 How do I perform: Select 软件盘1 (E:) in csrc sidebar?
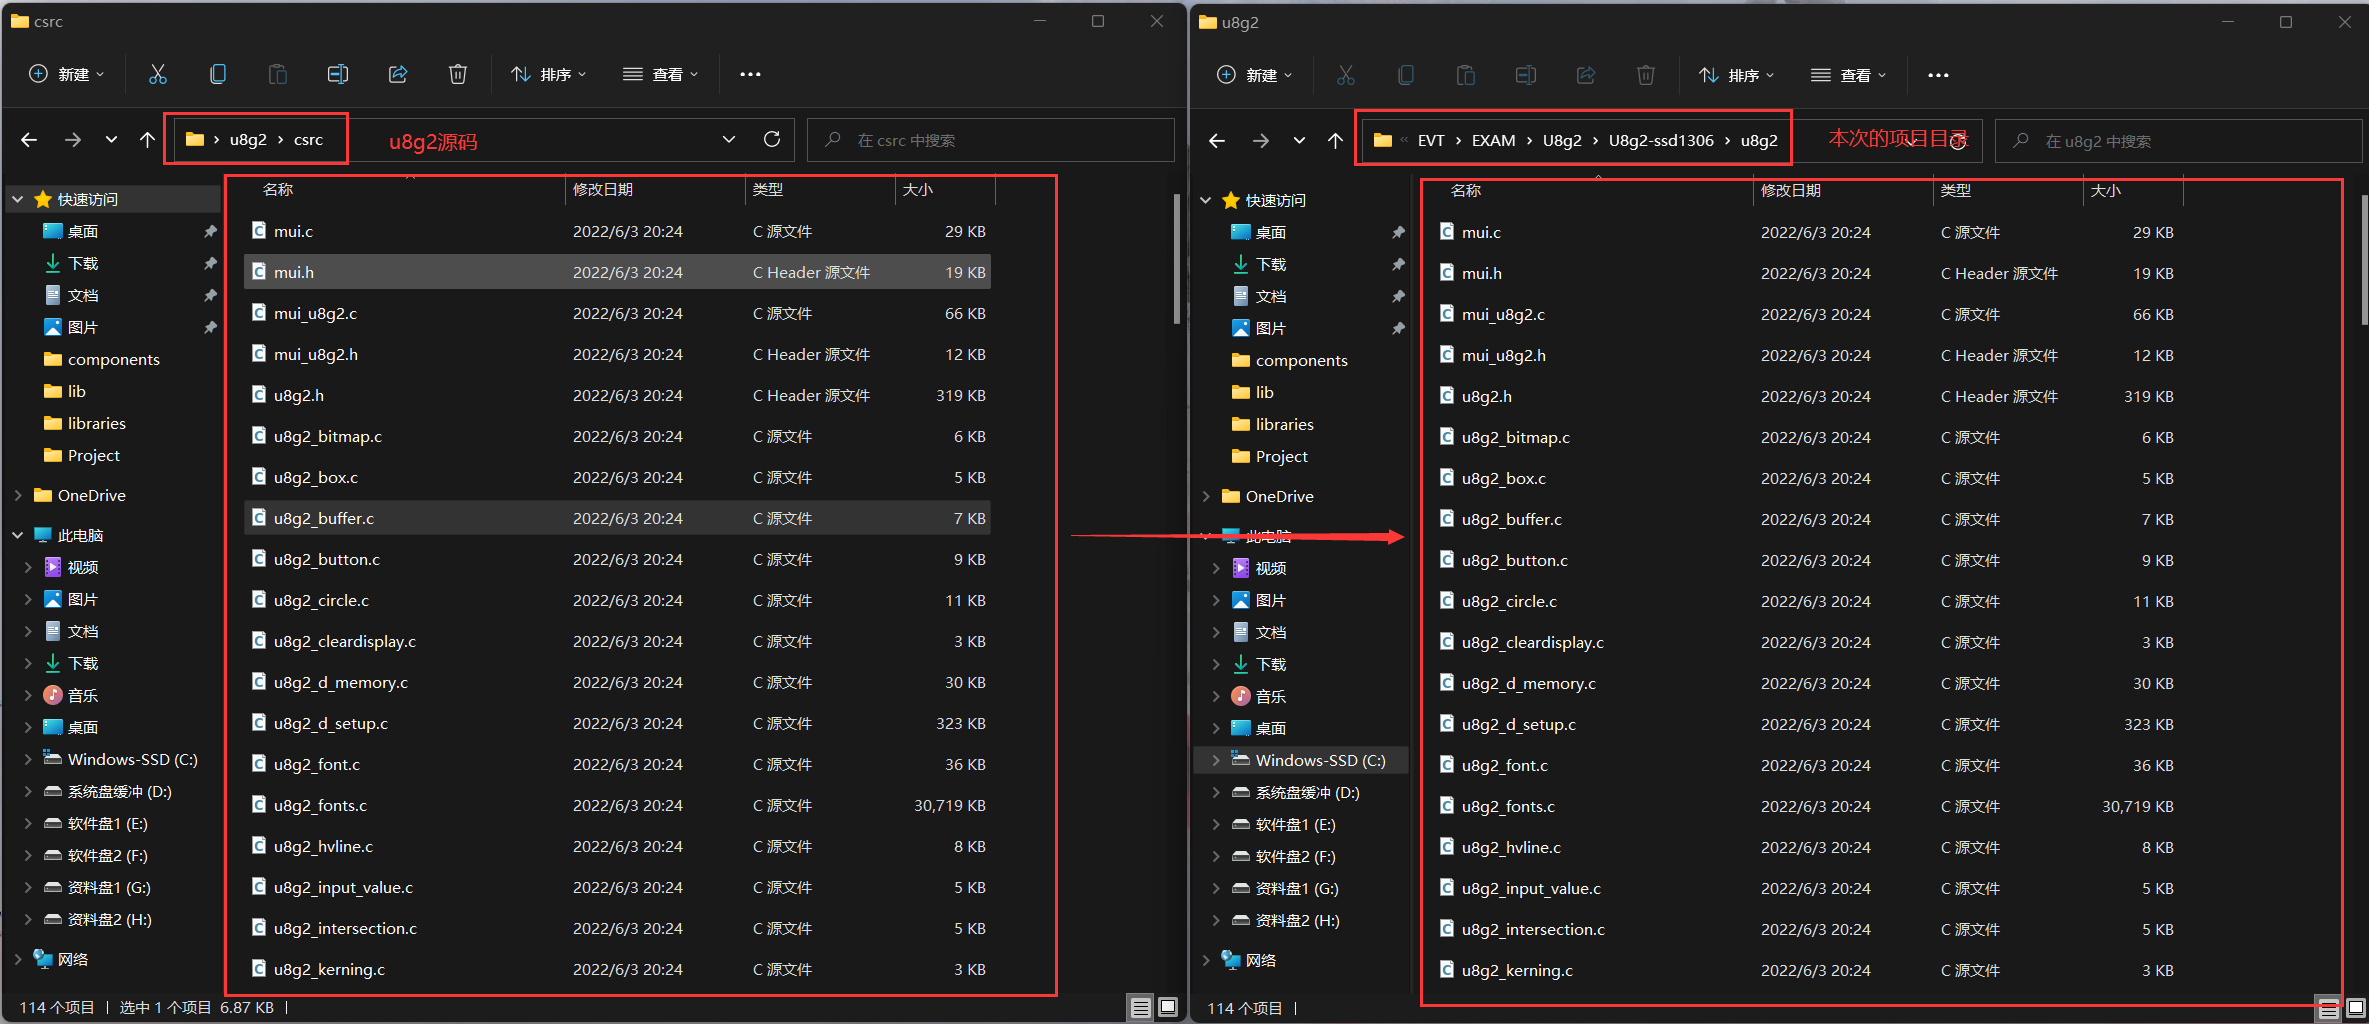point(107,823)
